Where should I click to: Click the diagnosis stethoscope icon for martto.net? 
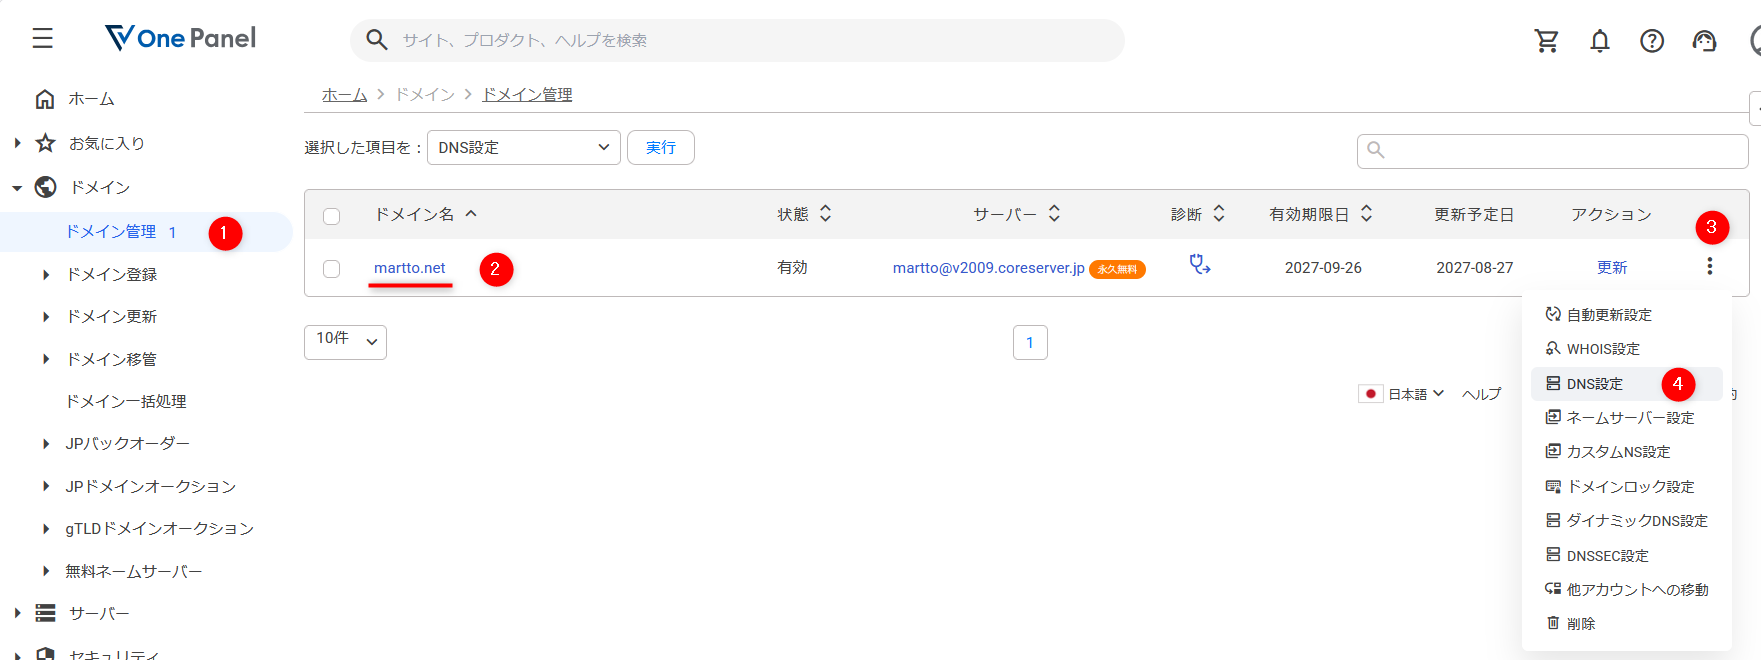(x=1199, y=265)
